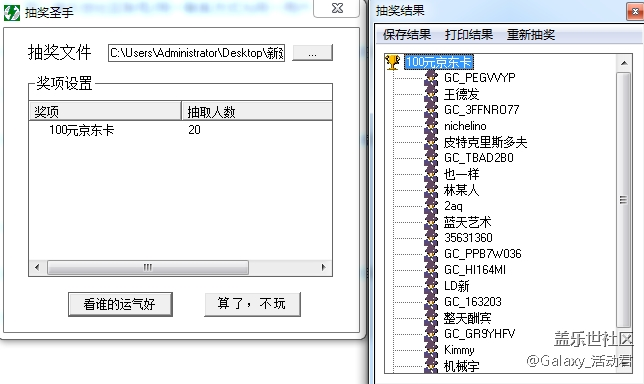Select winner 整天酬宾 in results
Screen dimensions: 644x384
(467, 318)
